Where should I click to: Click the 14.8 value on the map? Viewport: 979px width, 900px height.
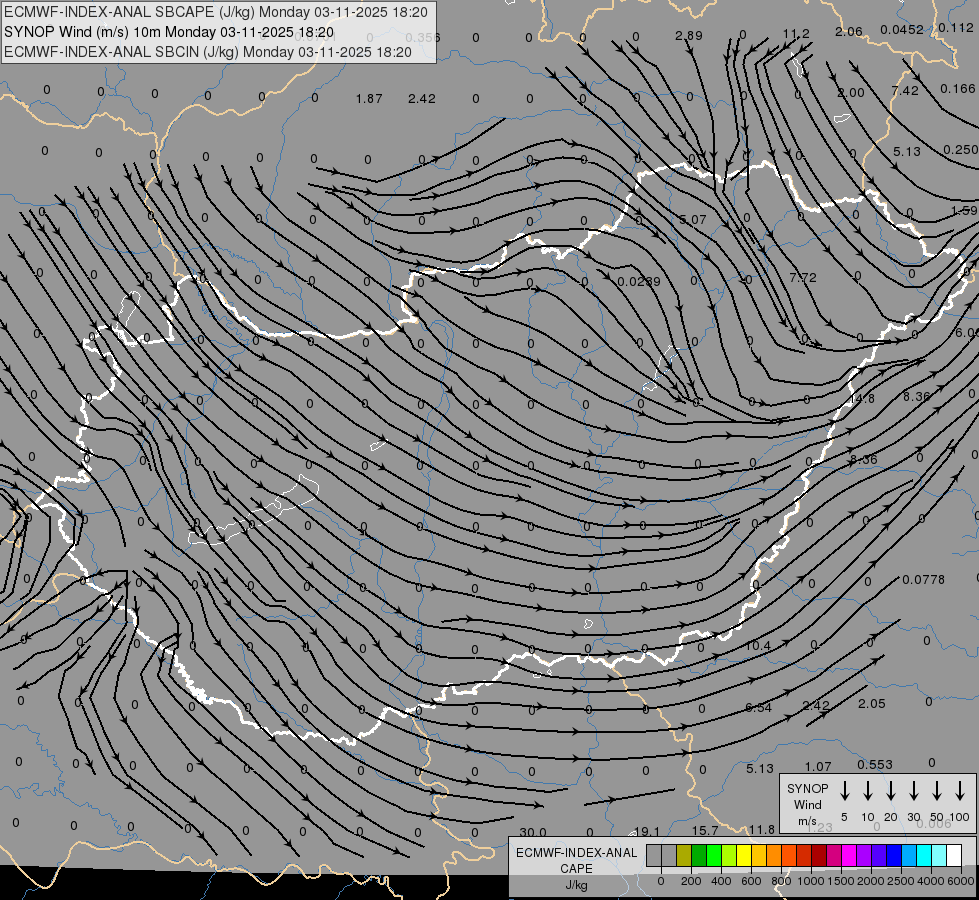(x=862, y=398)
